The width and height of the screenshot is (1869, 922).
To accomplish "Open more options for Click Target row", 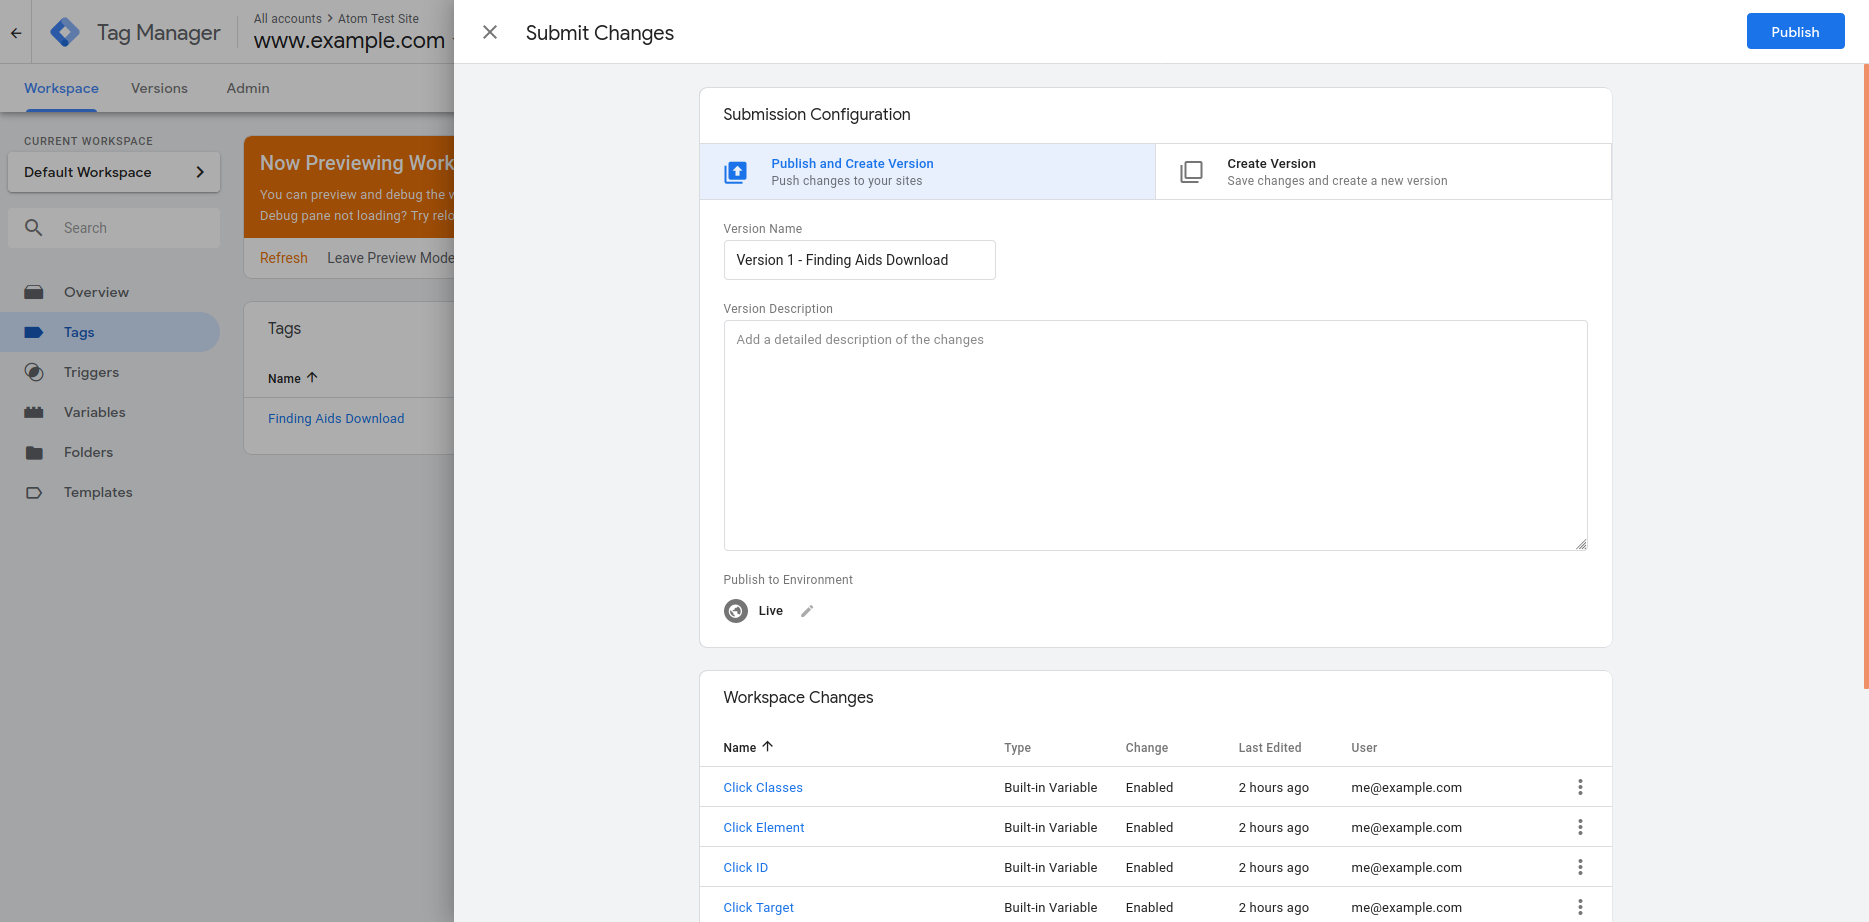I will tap(1580, 907).
